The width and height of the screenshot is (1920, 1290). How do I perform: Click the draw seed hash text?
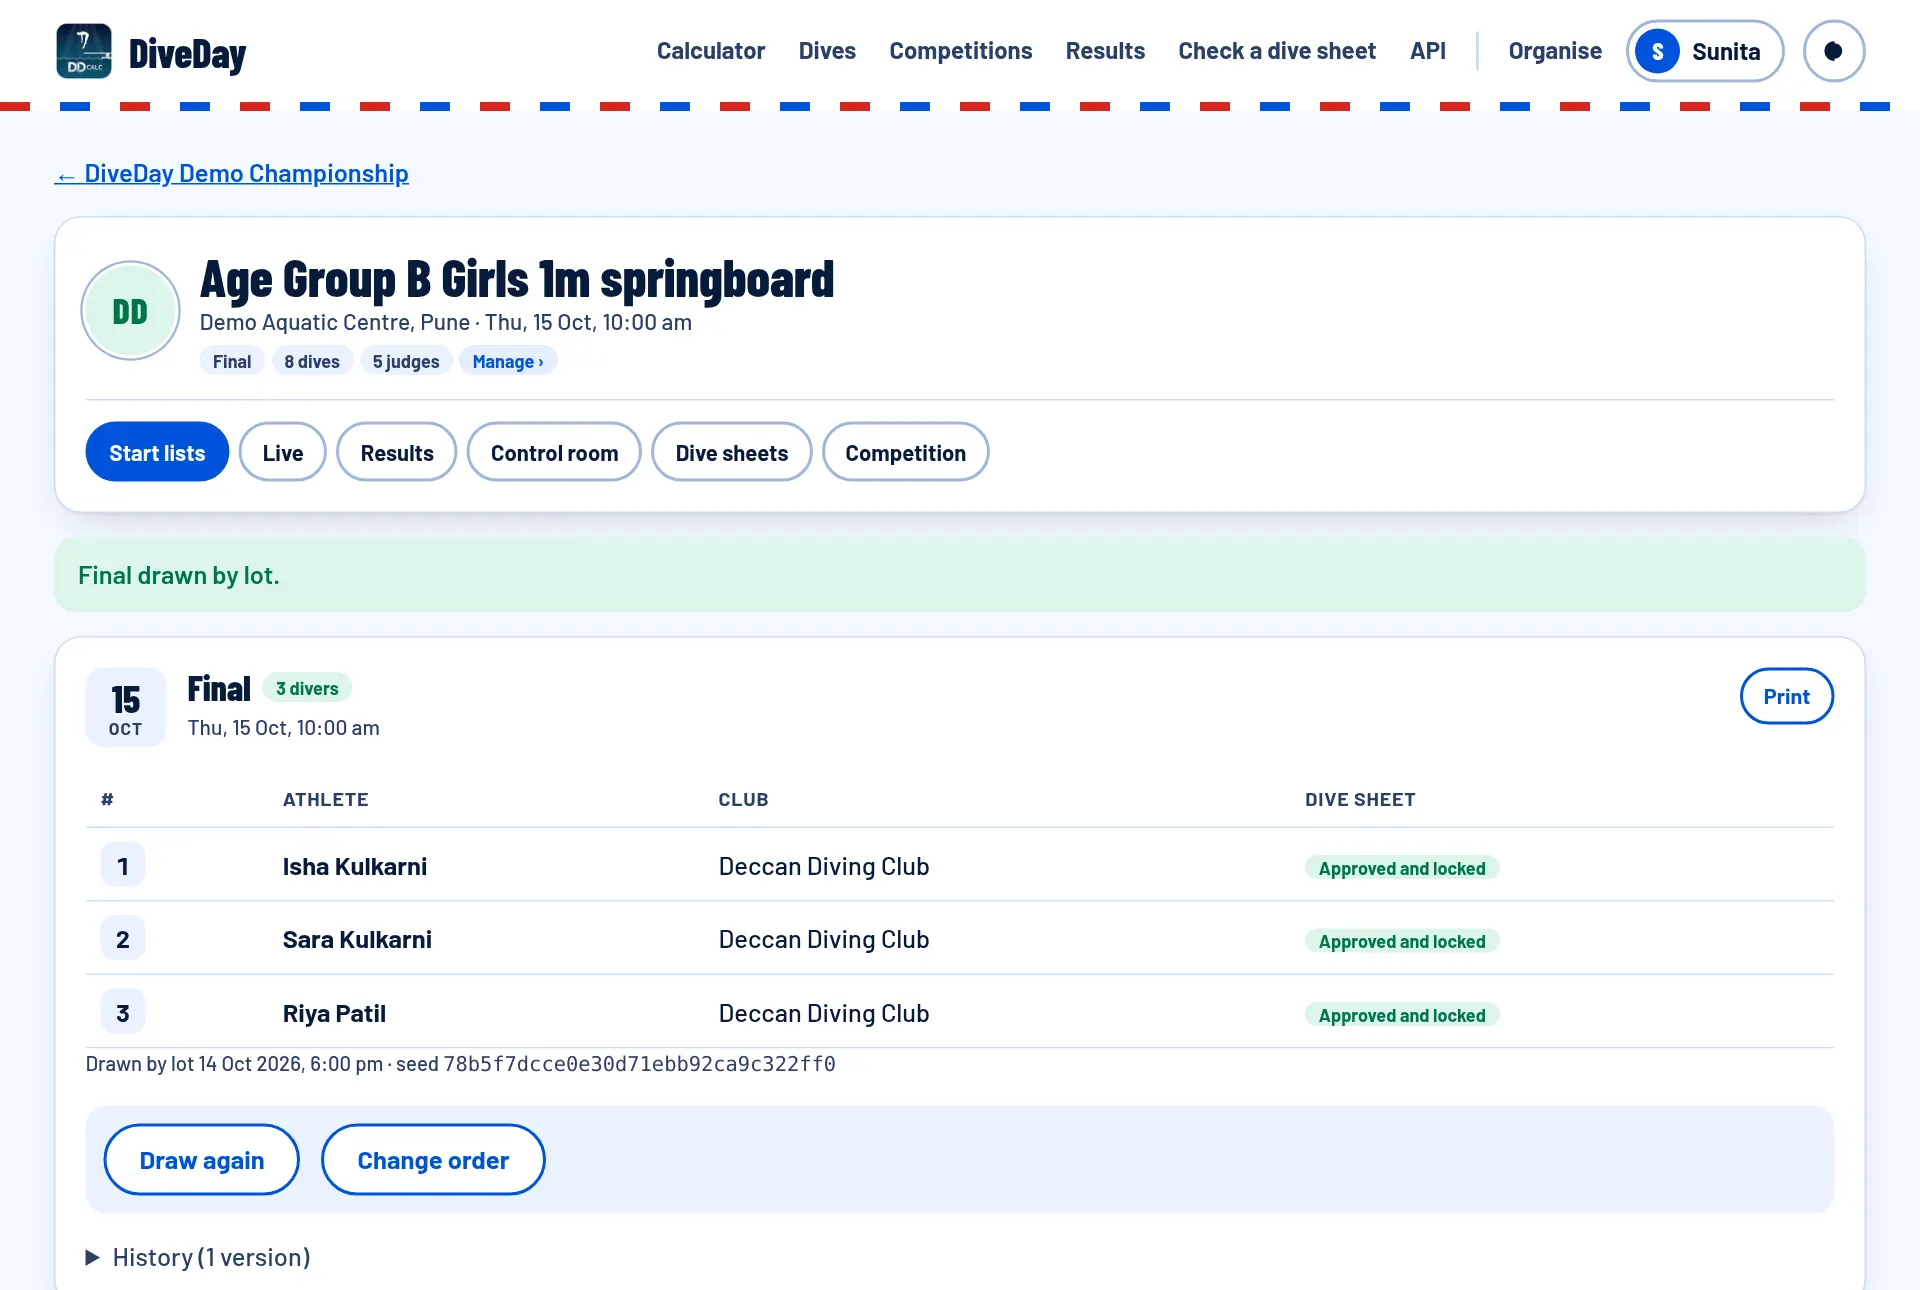coord(640,1064)
